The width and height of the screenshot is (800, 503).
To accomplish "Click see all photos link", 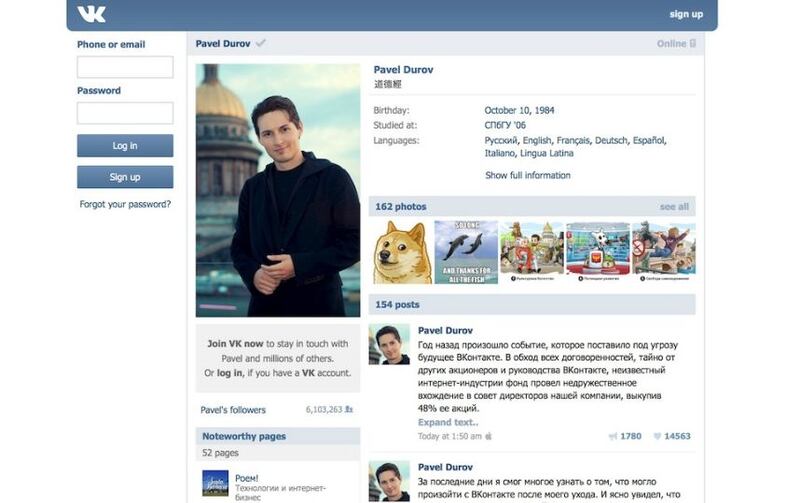I will [x=674, y=207].
